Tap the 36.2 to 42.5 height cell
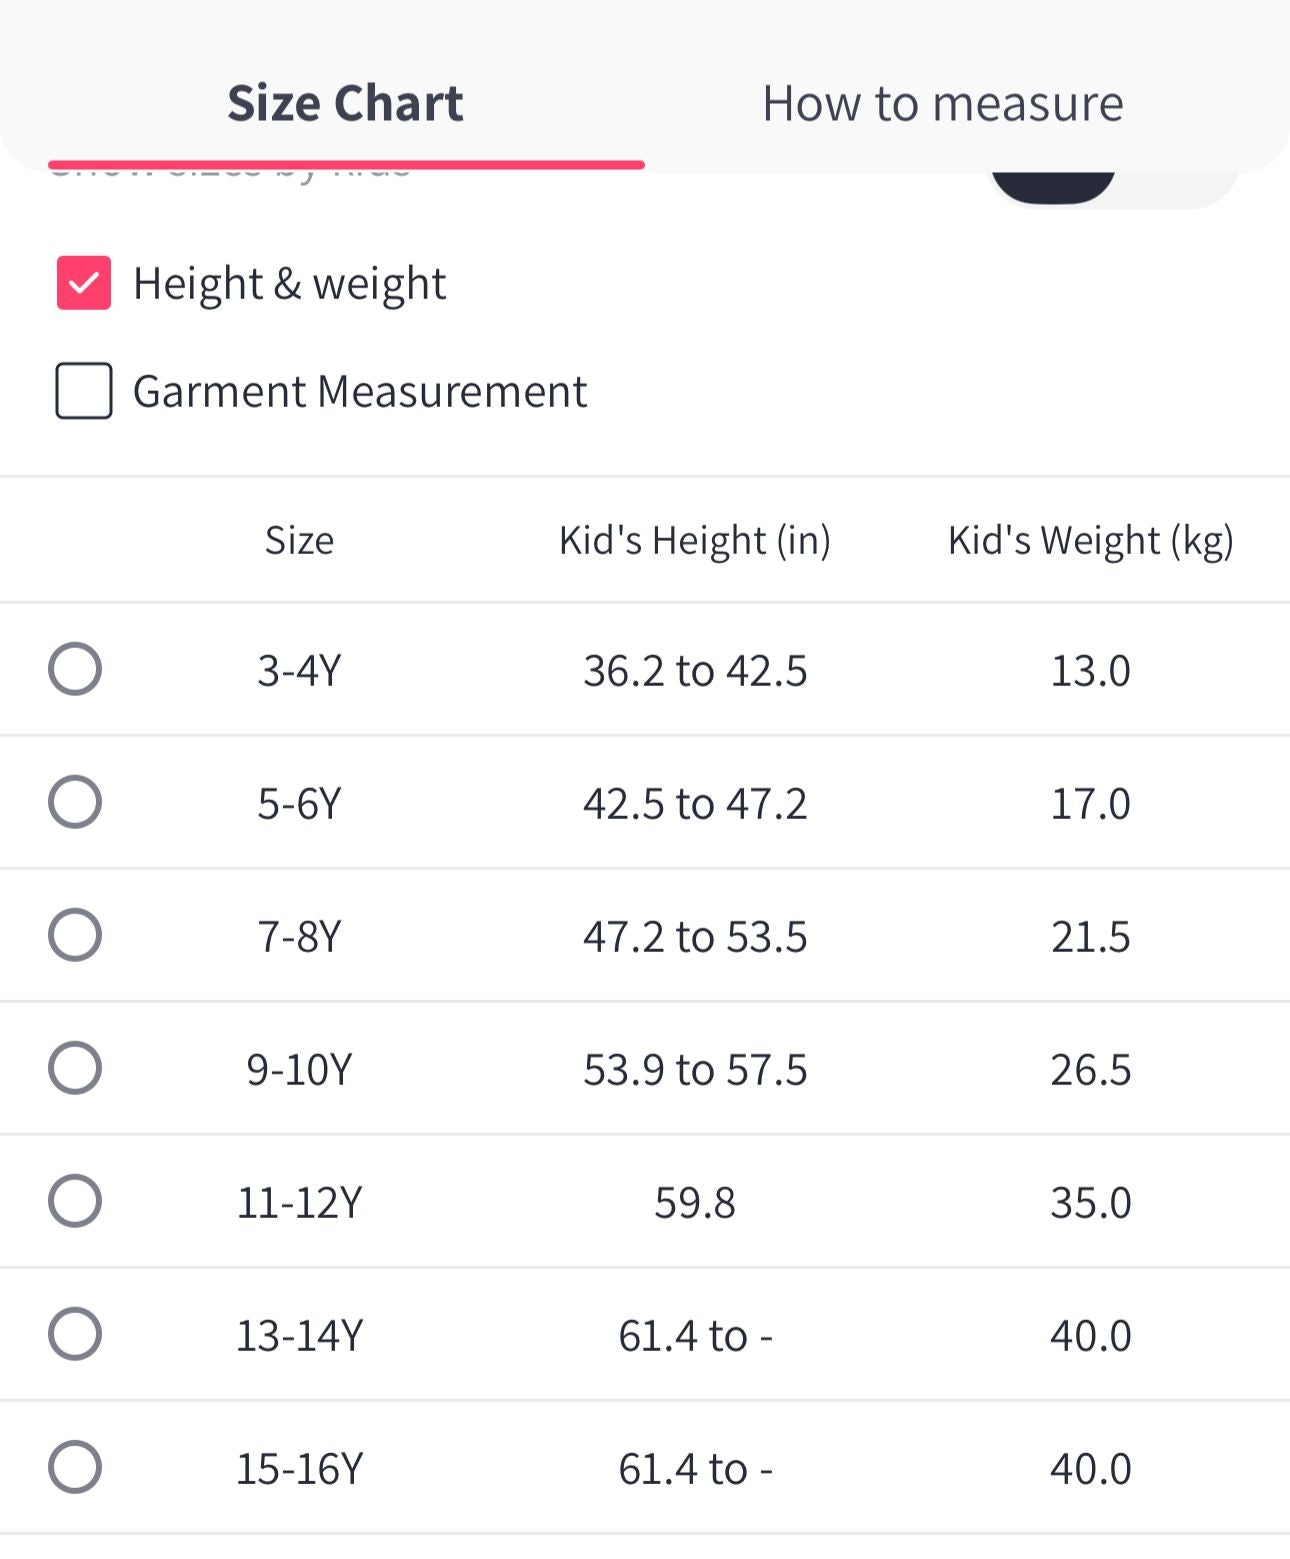This screenshot has width=1290, height=1559. [x=694, y=671]
